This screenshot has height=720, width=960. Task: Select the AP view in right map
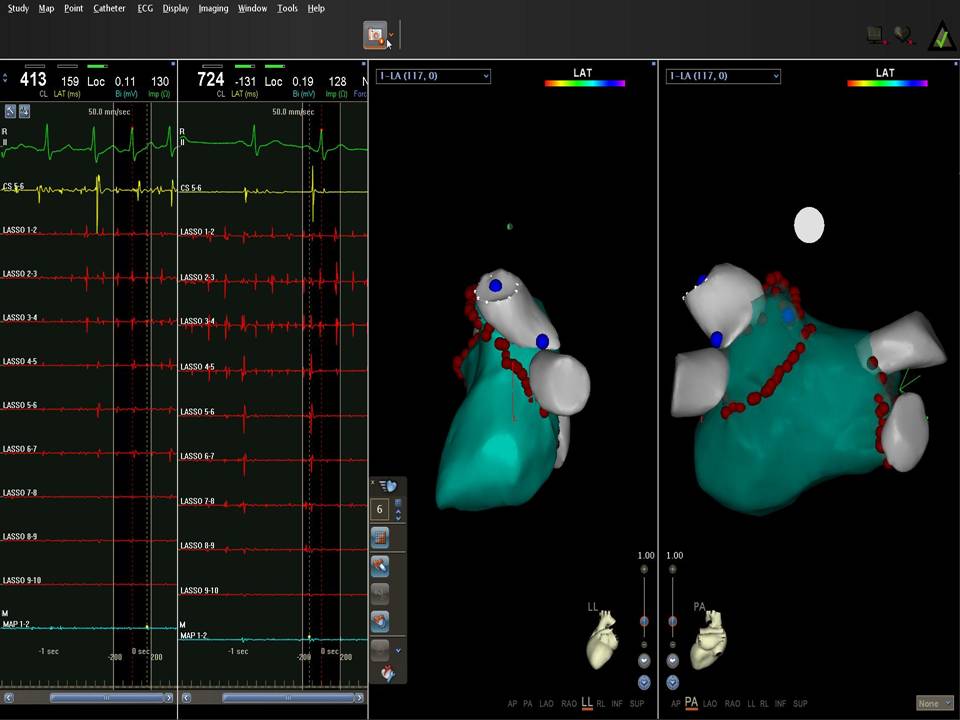point(675,704)
